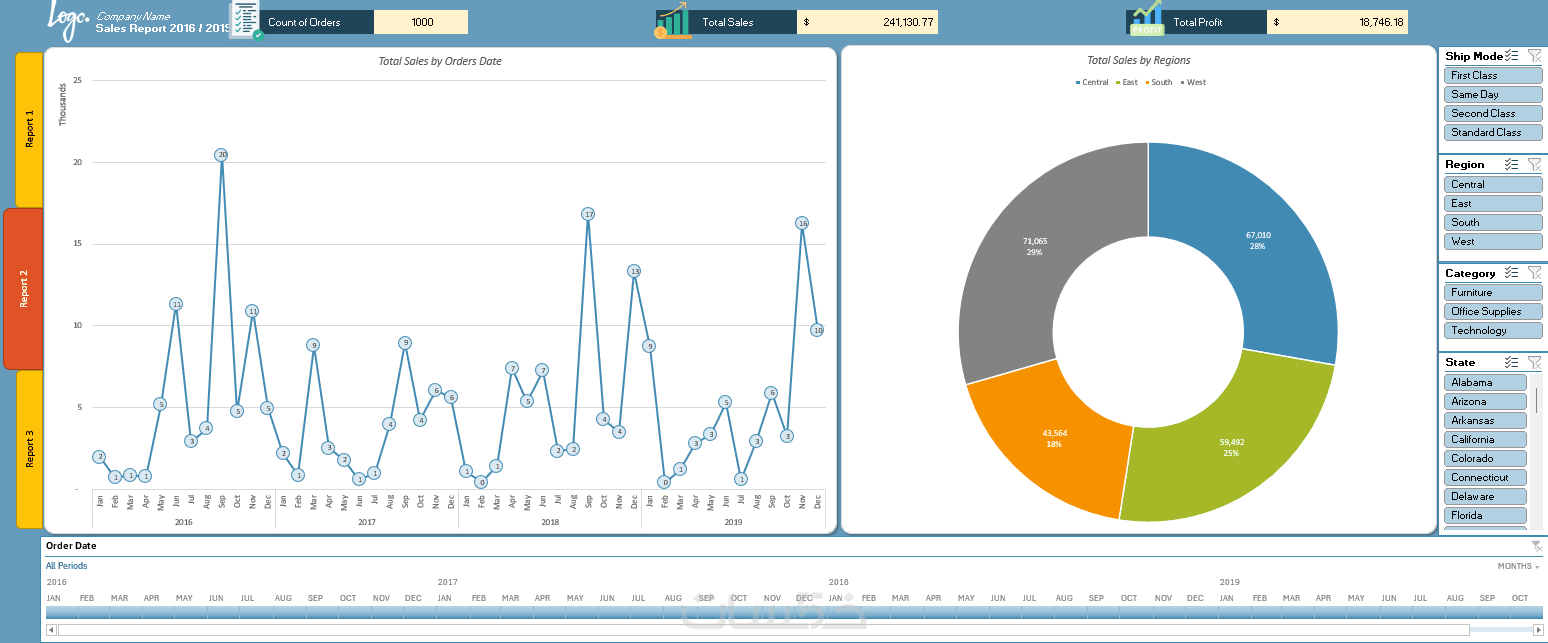Click the Order Date timeline horizontal scrollbar

point(764,630)
